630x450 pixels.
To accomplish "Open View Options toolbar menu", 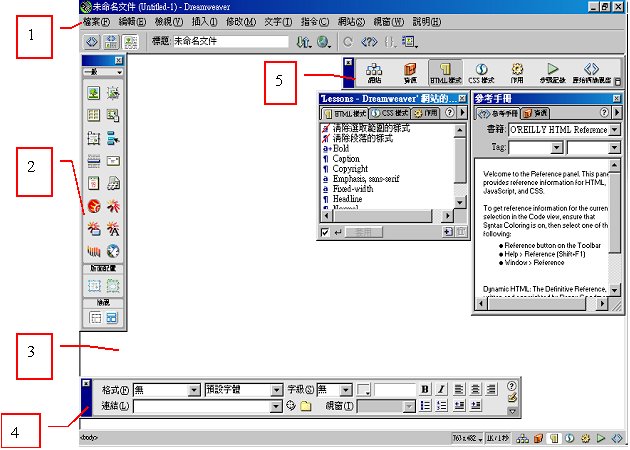I will coord(410,42).
